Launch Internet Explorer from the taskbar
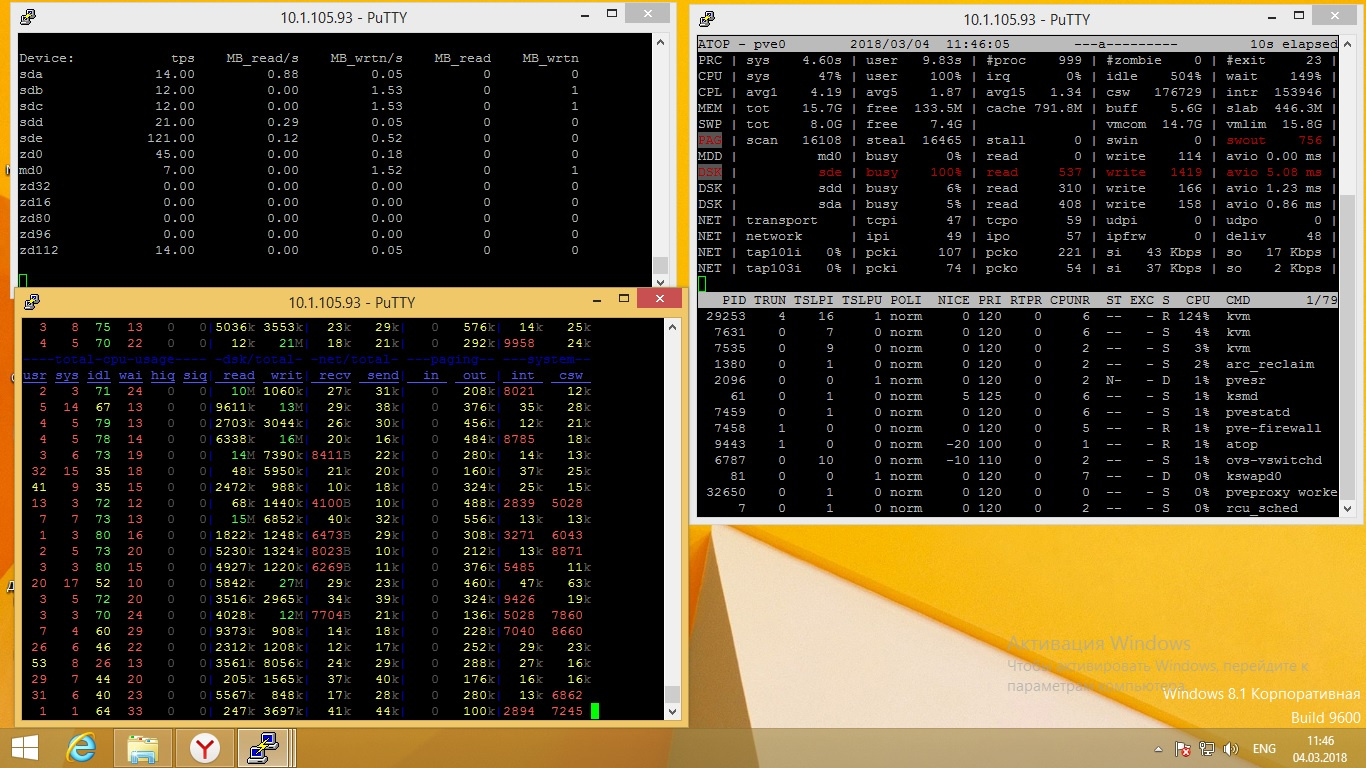Viewport: 1366px width, 768px height. [81, 747]
